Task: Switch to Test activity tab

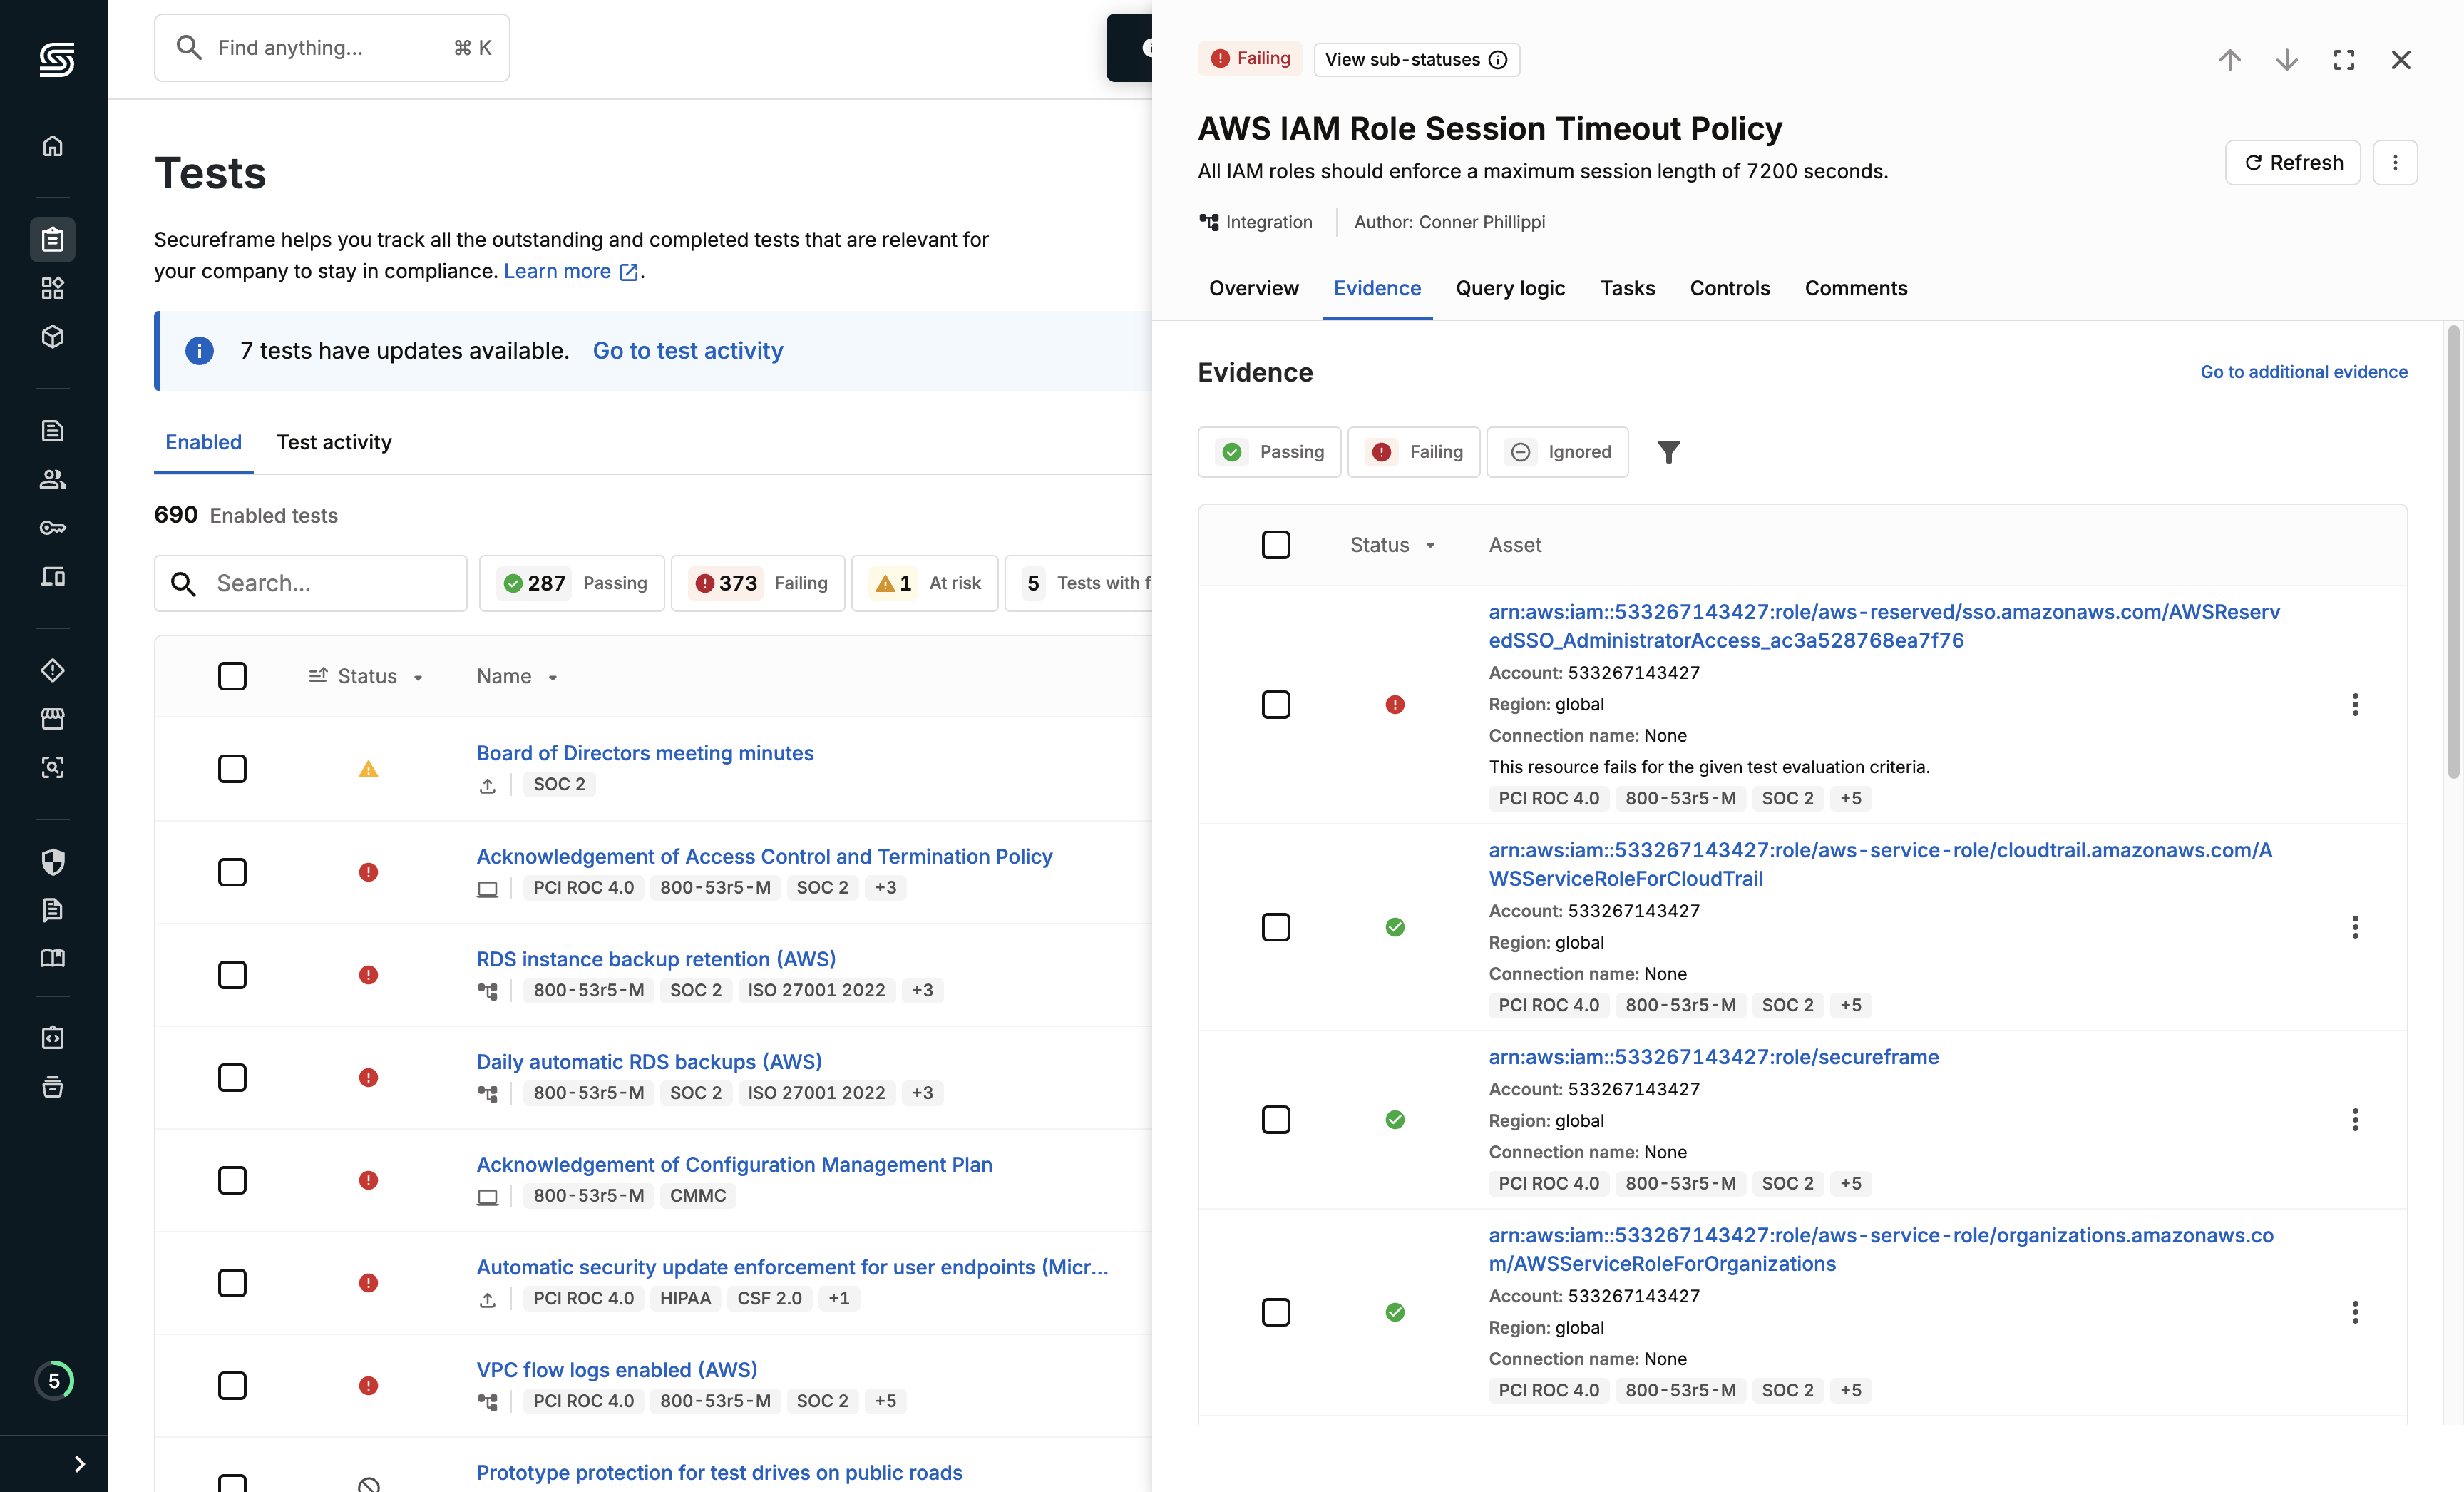Action: 334,442
